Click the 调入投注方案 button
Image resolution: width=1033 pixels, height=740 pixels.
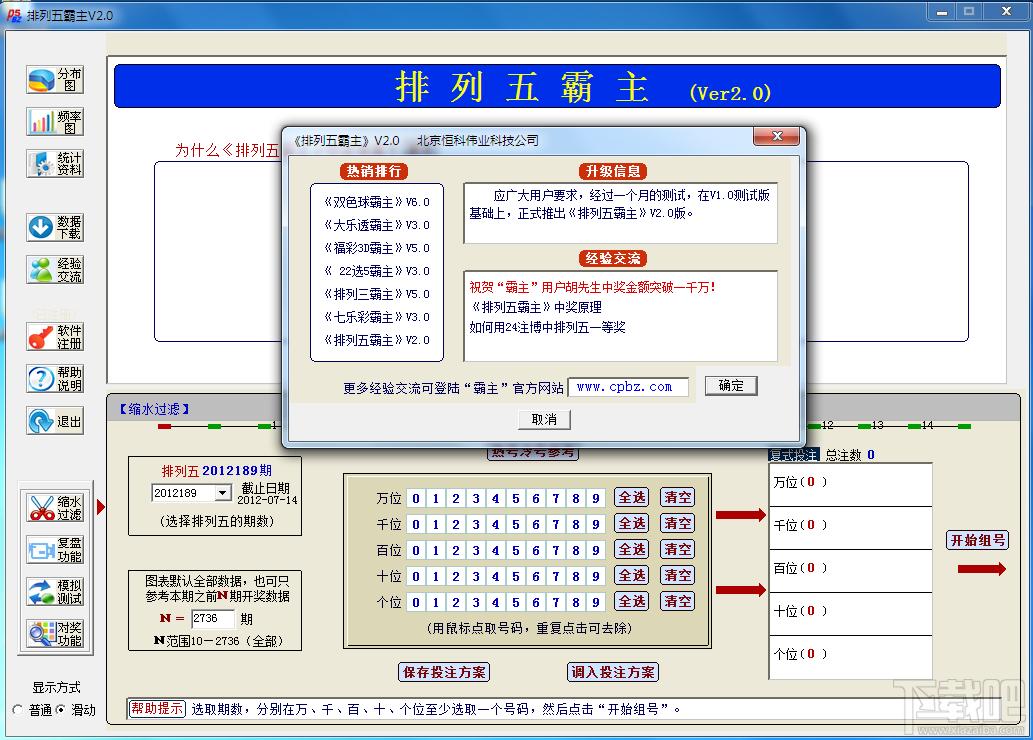pyautogui.click(x=613, y=672)
